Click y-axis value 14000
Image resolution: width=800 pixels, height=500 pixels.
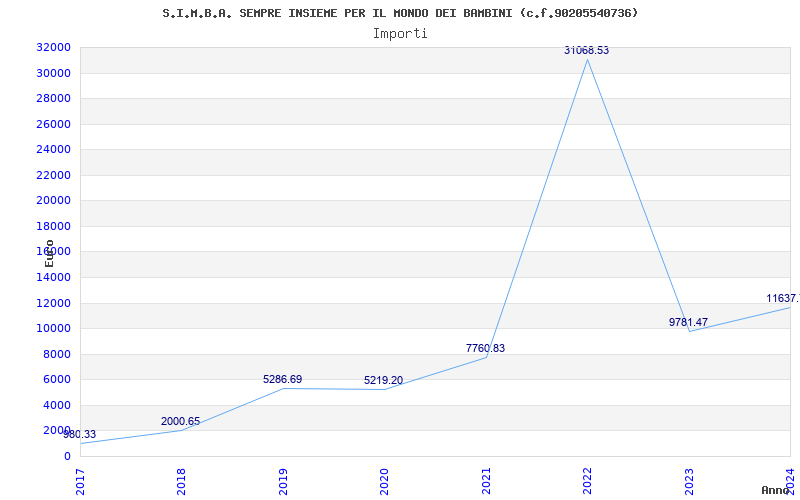click(x=54, y=278)
